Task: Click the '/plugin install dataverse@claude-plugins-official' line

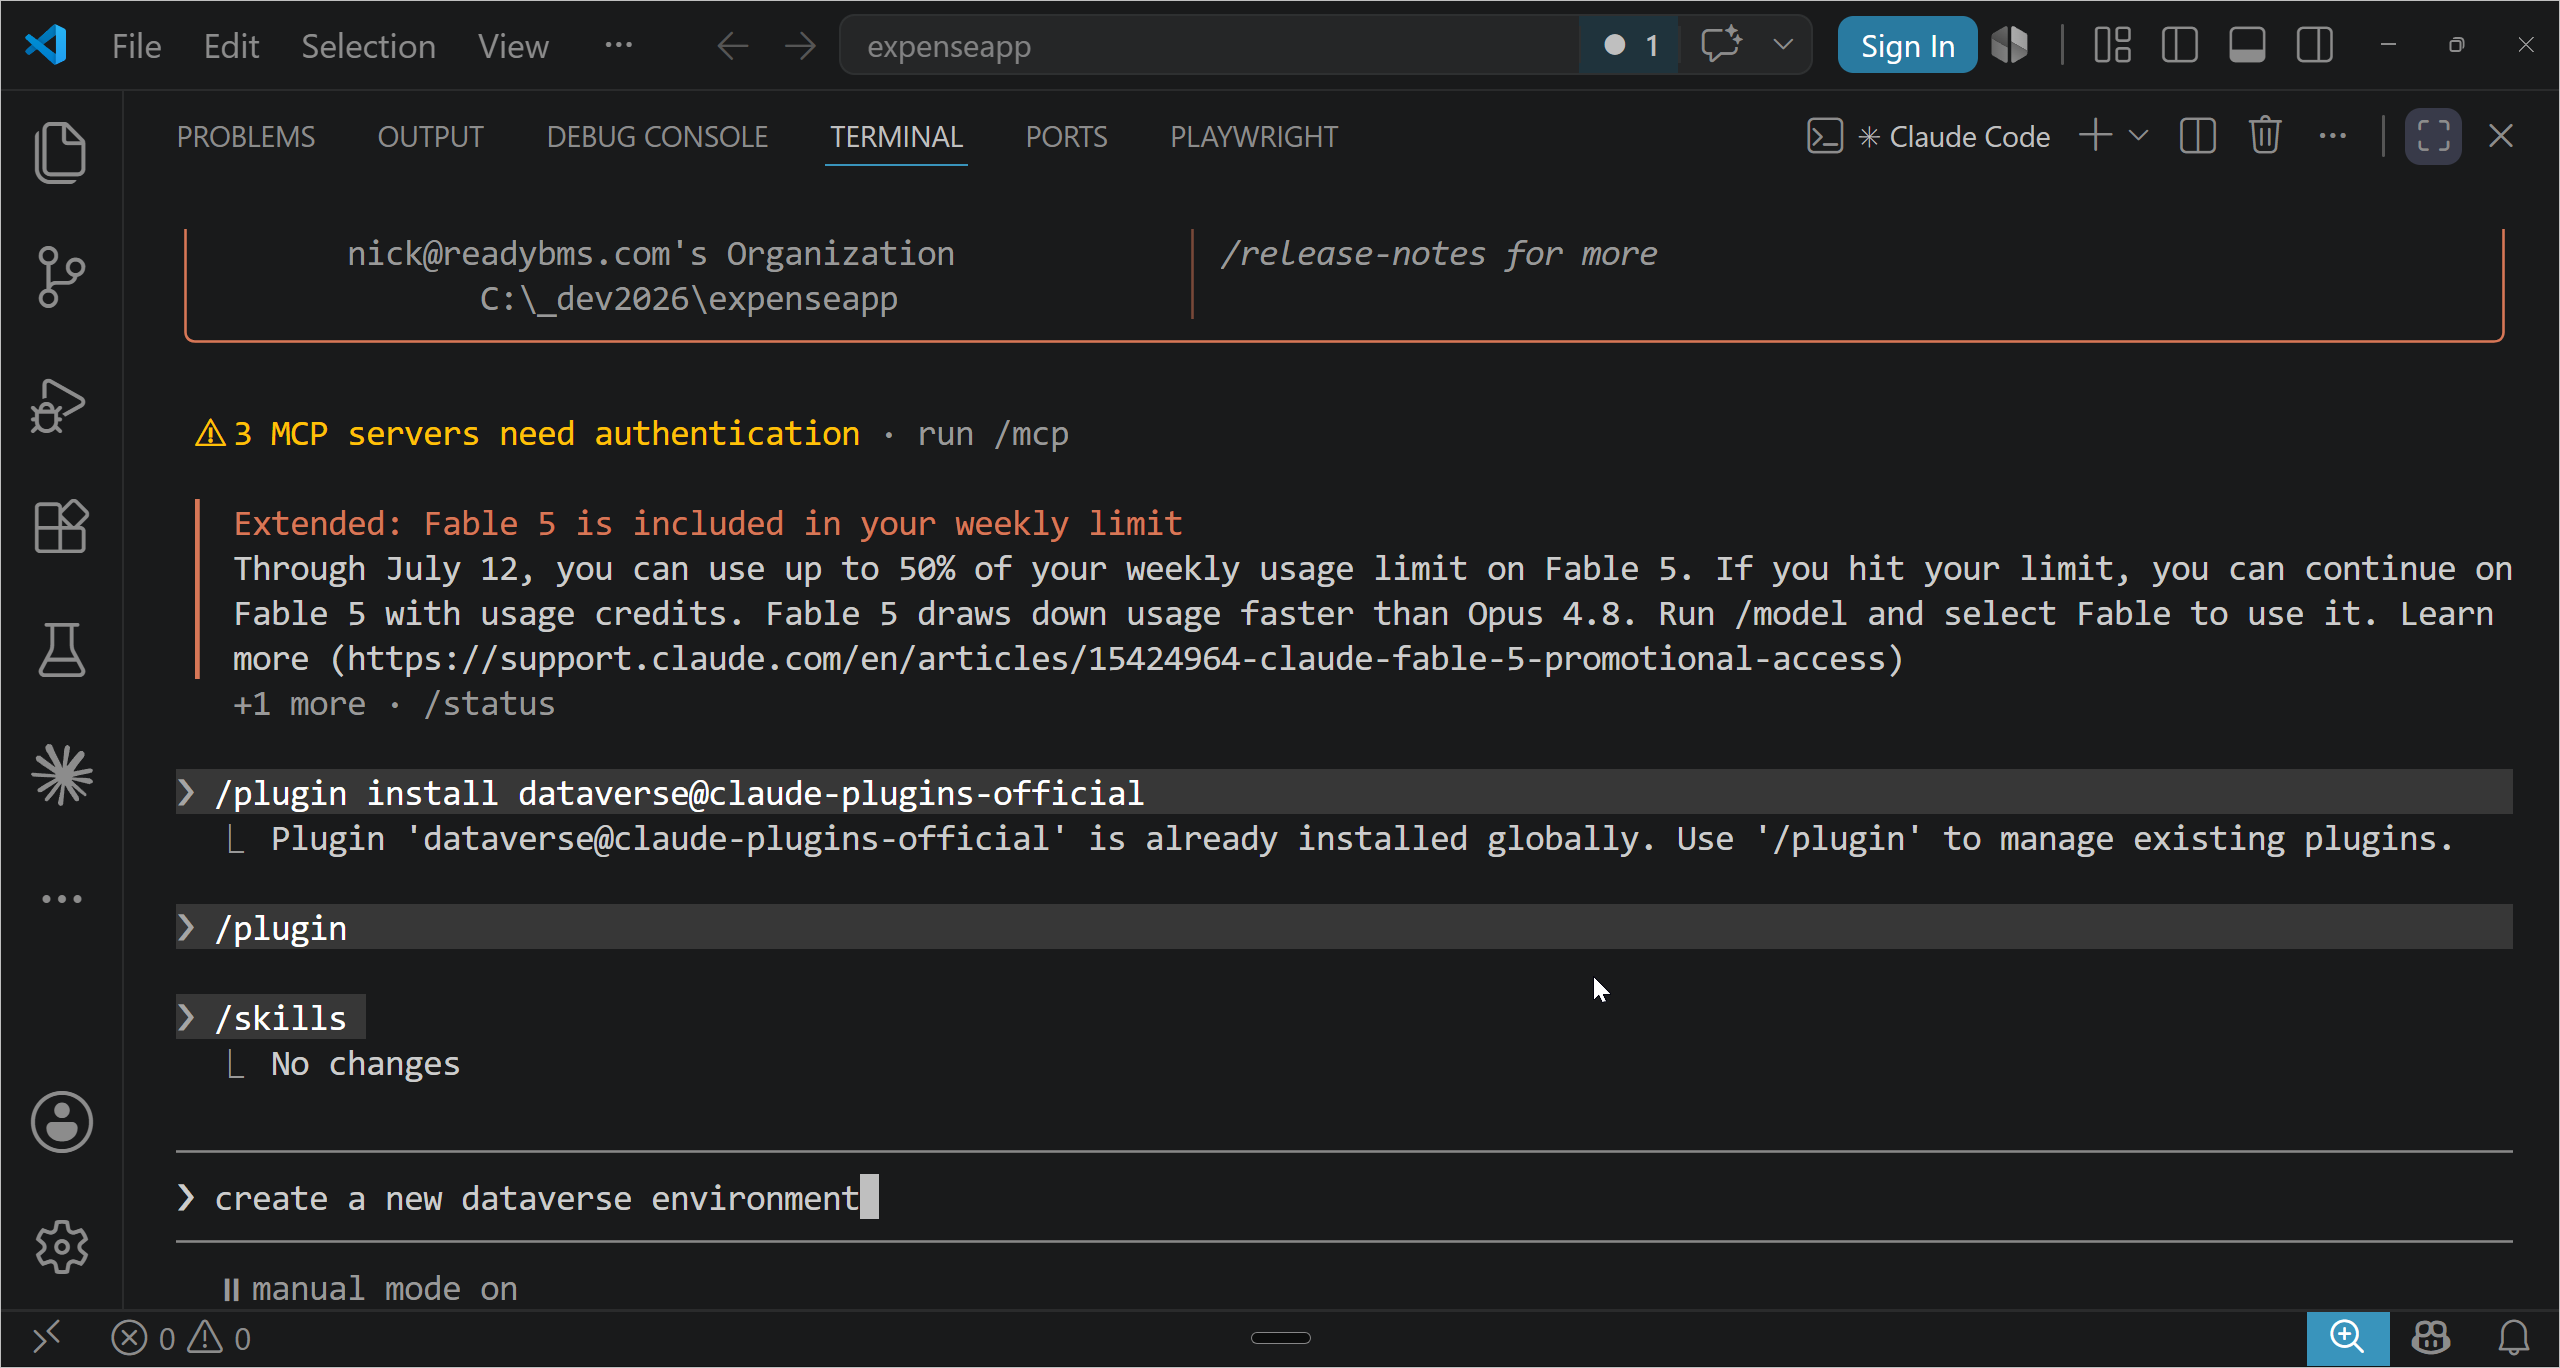Action: [x=1344, y=793]
